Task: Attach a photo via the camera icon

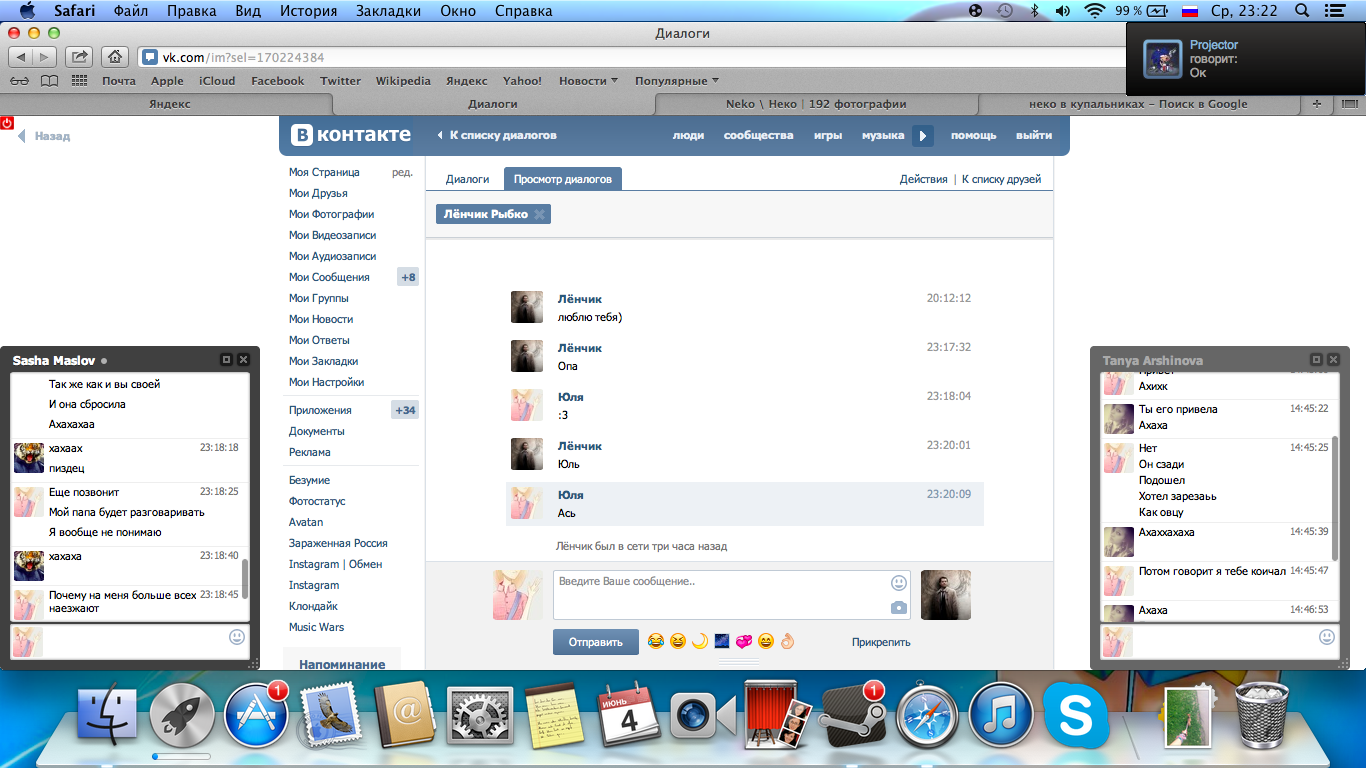Action: pos(899,607)
